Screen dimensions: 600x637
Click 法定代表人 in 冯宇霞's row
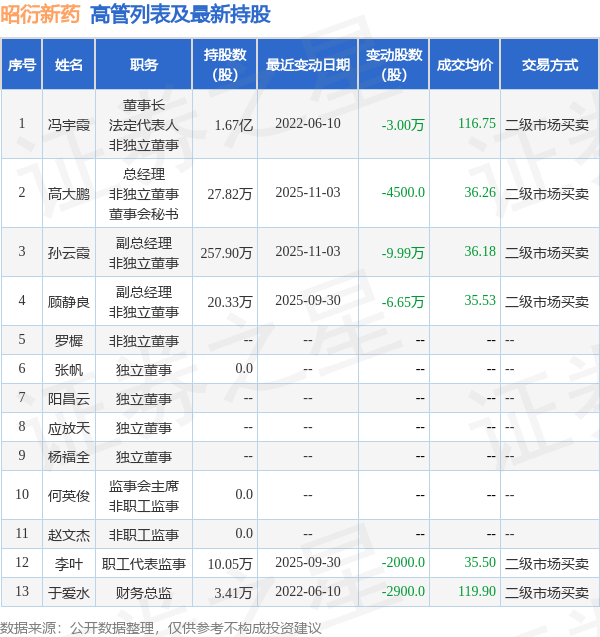tap(143, 125)
